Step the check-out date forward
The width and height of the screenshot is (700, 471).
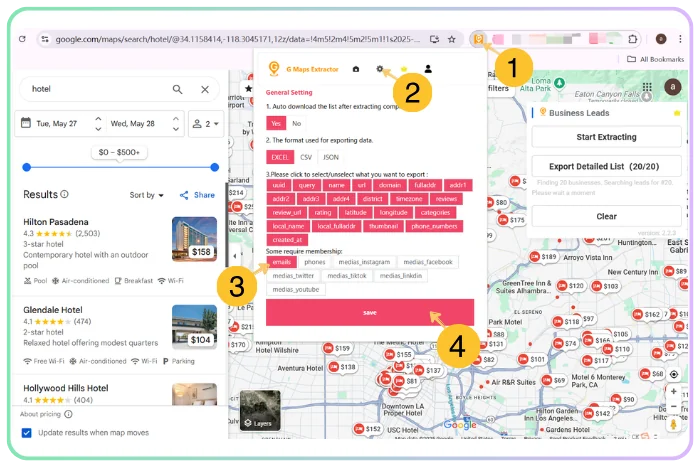176,118
